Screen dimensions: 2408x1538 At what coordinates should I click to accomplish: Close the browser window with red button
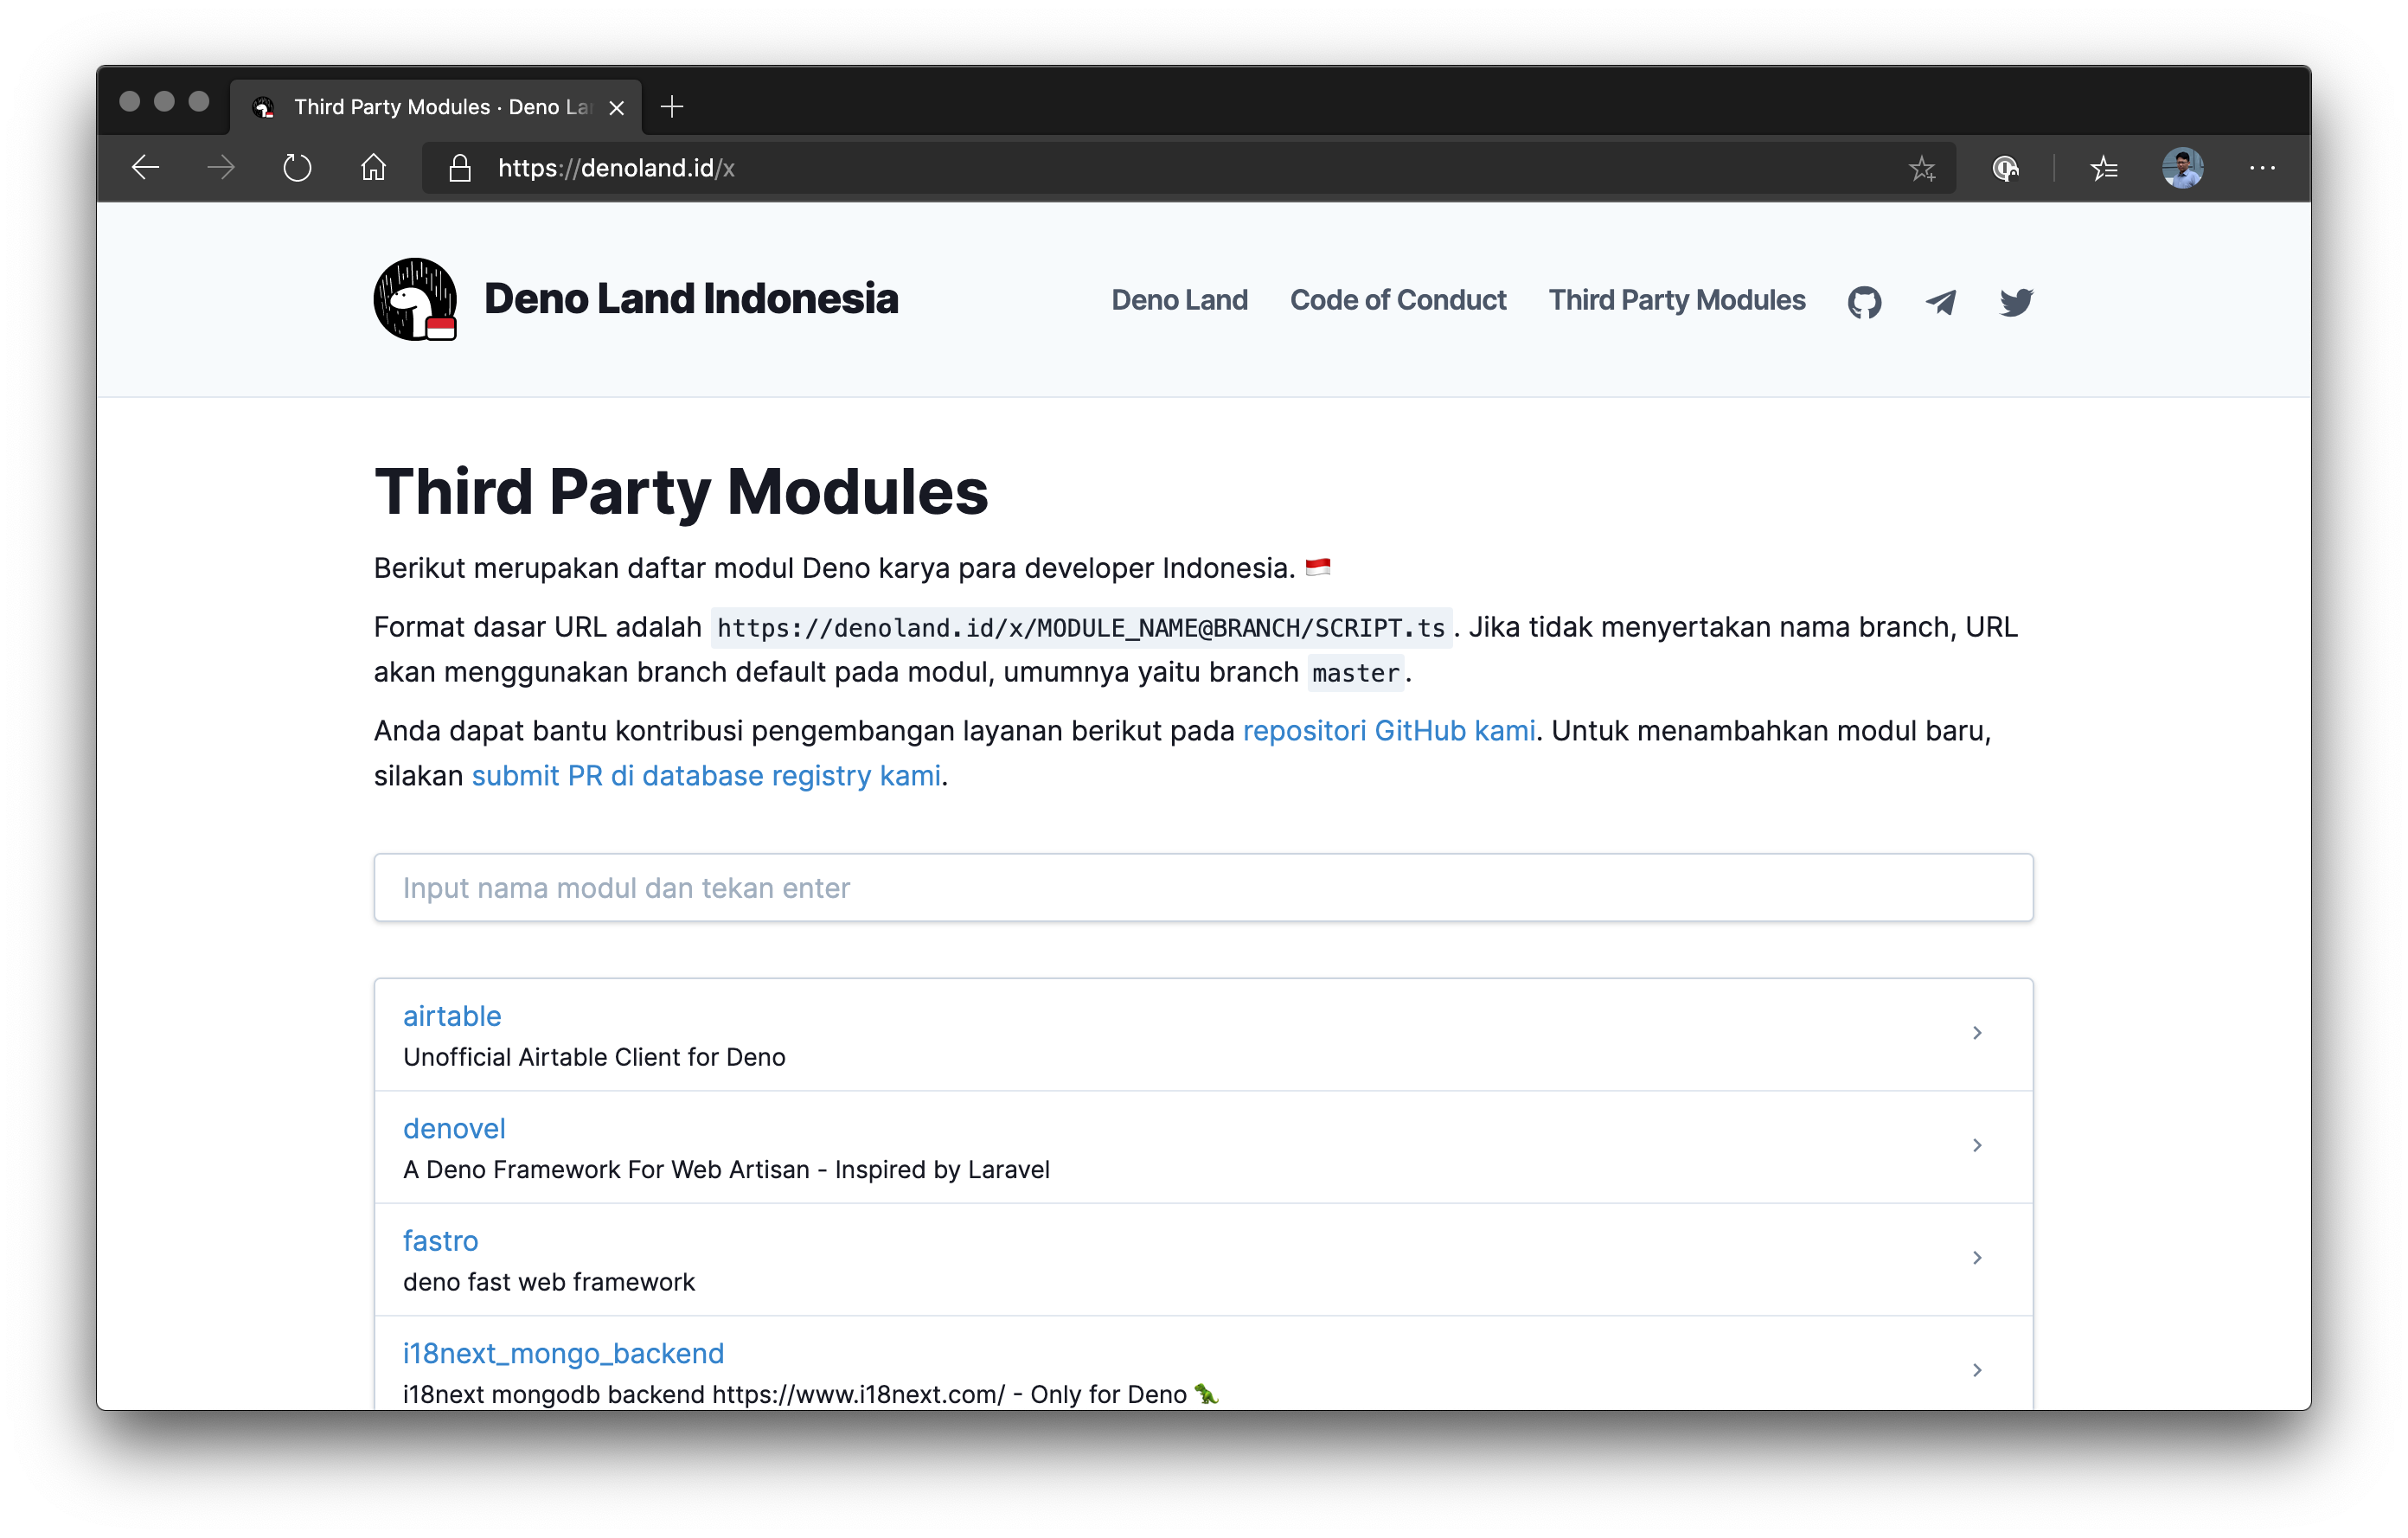coord(129,101)
